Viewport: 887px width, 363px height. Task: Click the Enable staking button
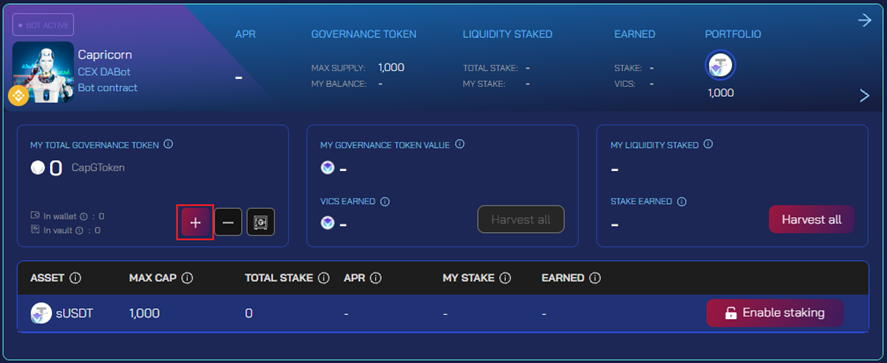point(775,313)
